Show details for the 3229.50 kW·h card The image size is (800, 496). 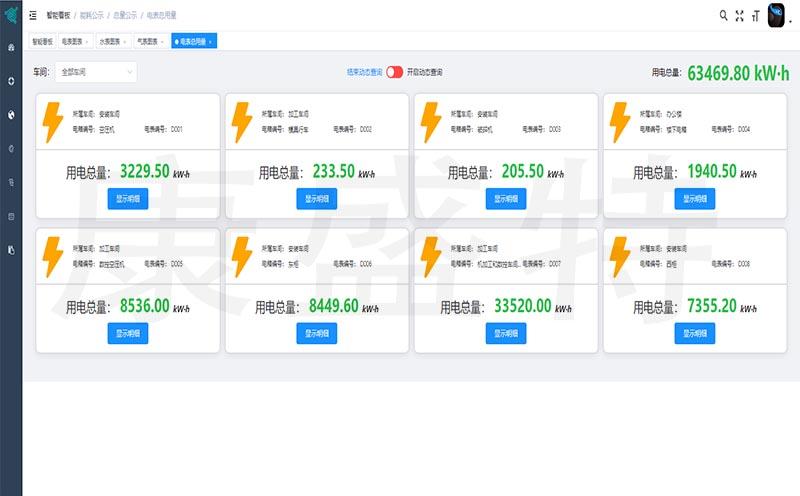(128, 199)
